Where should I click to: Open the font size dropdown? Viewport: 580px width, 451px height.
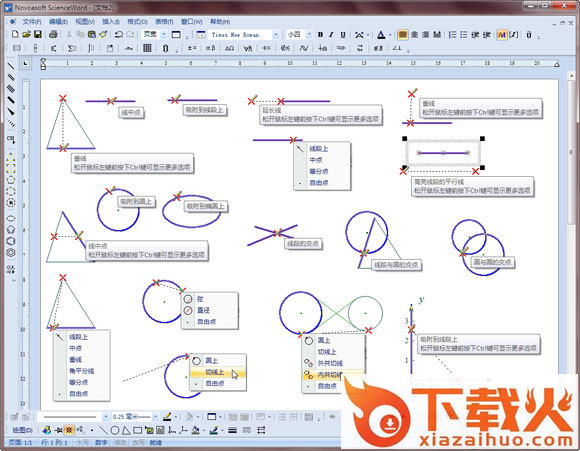309,34
